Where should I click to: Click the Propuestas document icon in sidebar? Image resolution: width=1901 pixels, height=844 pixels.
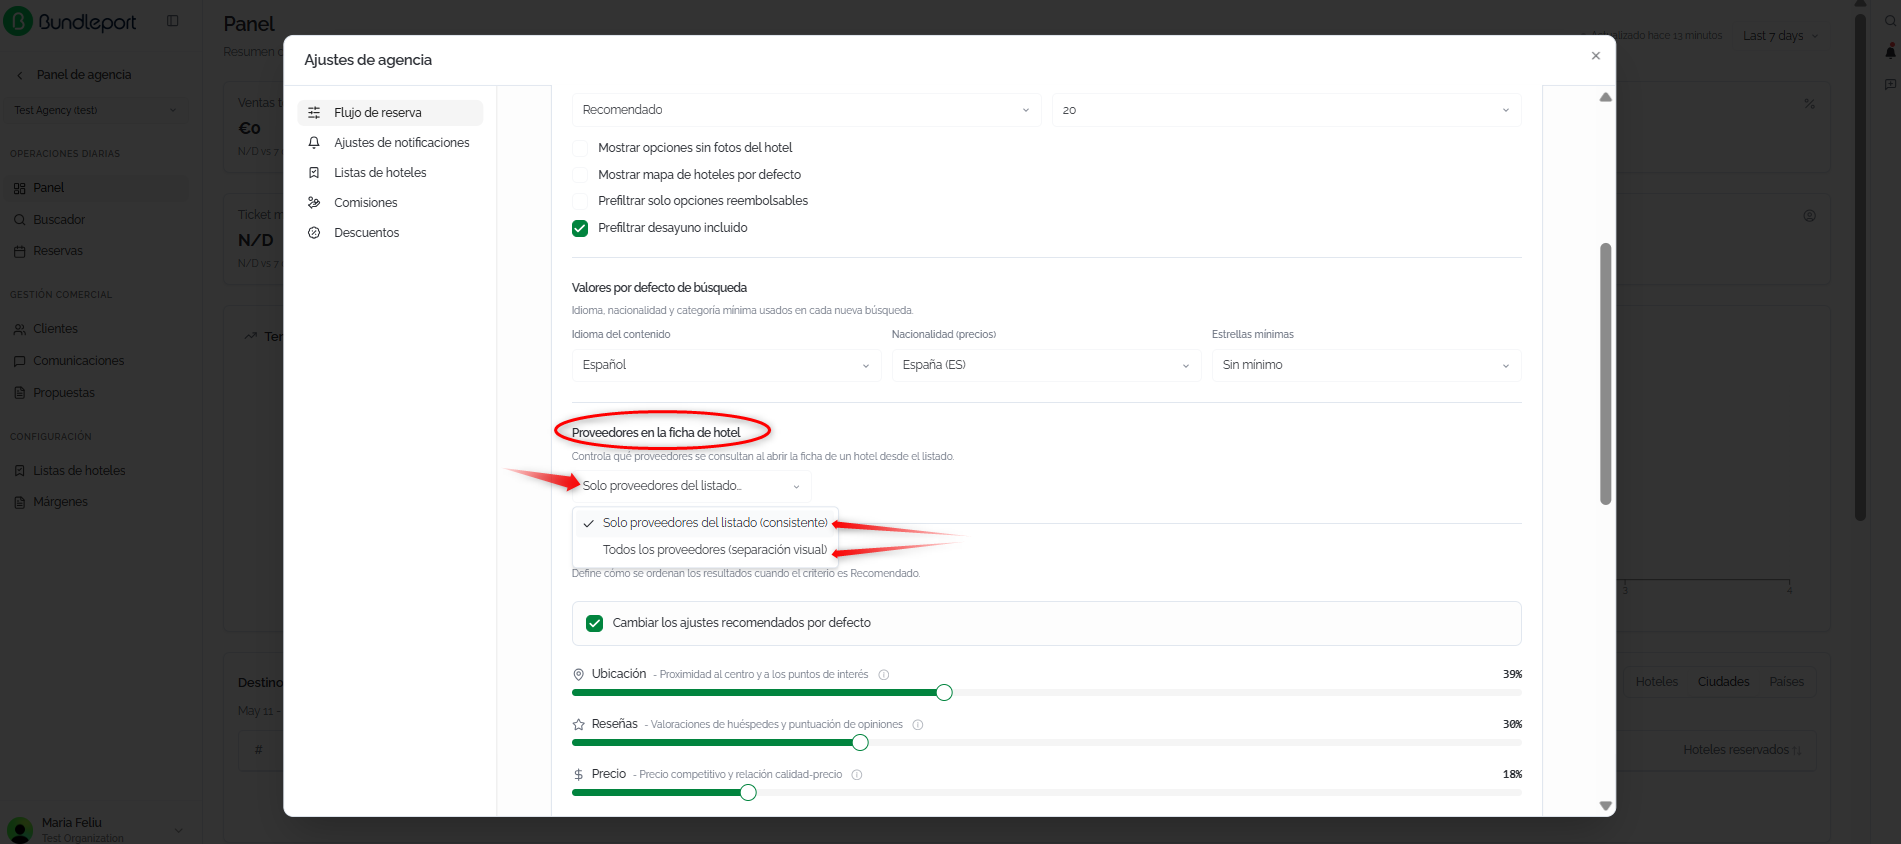coord(20,393)
